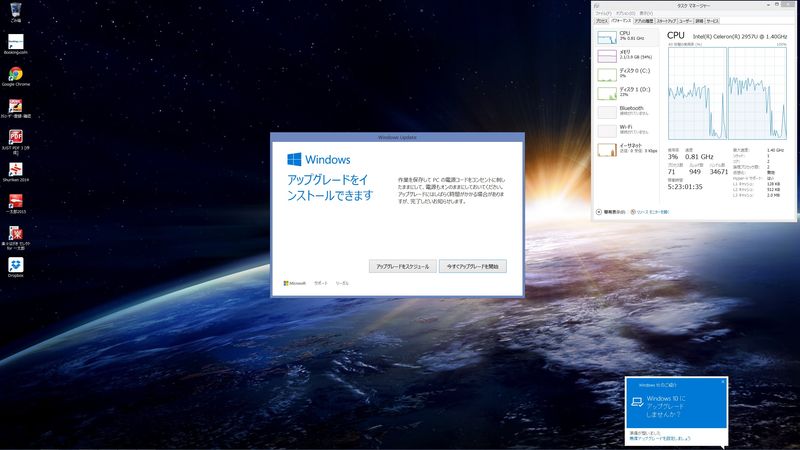Switch to the アプリの履歴 tab
This screenshot has width=800, height=450.
[644, 21]
